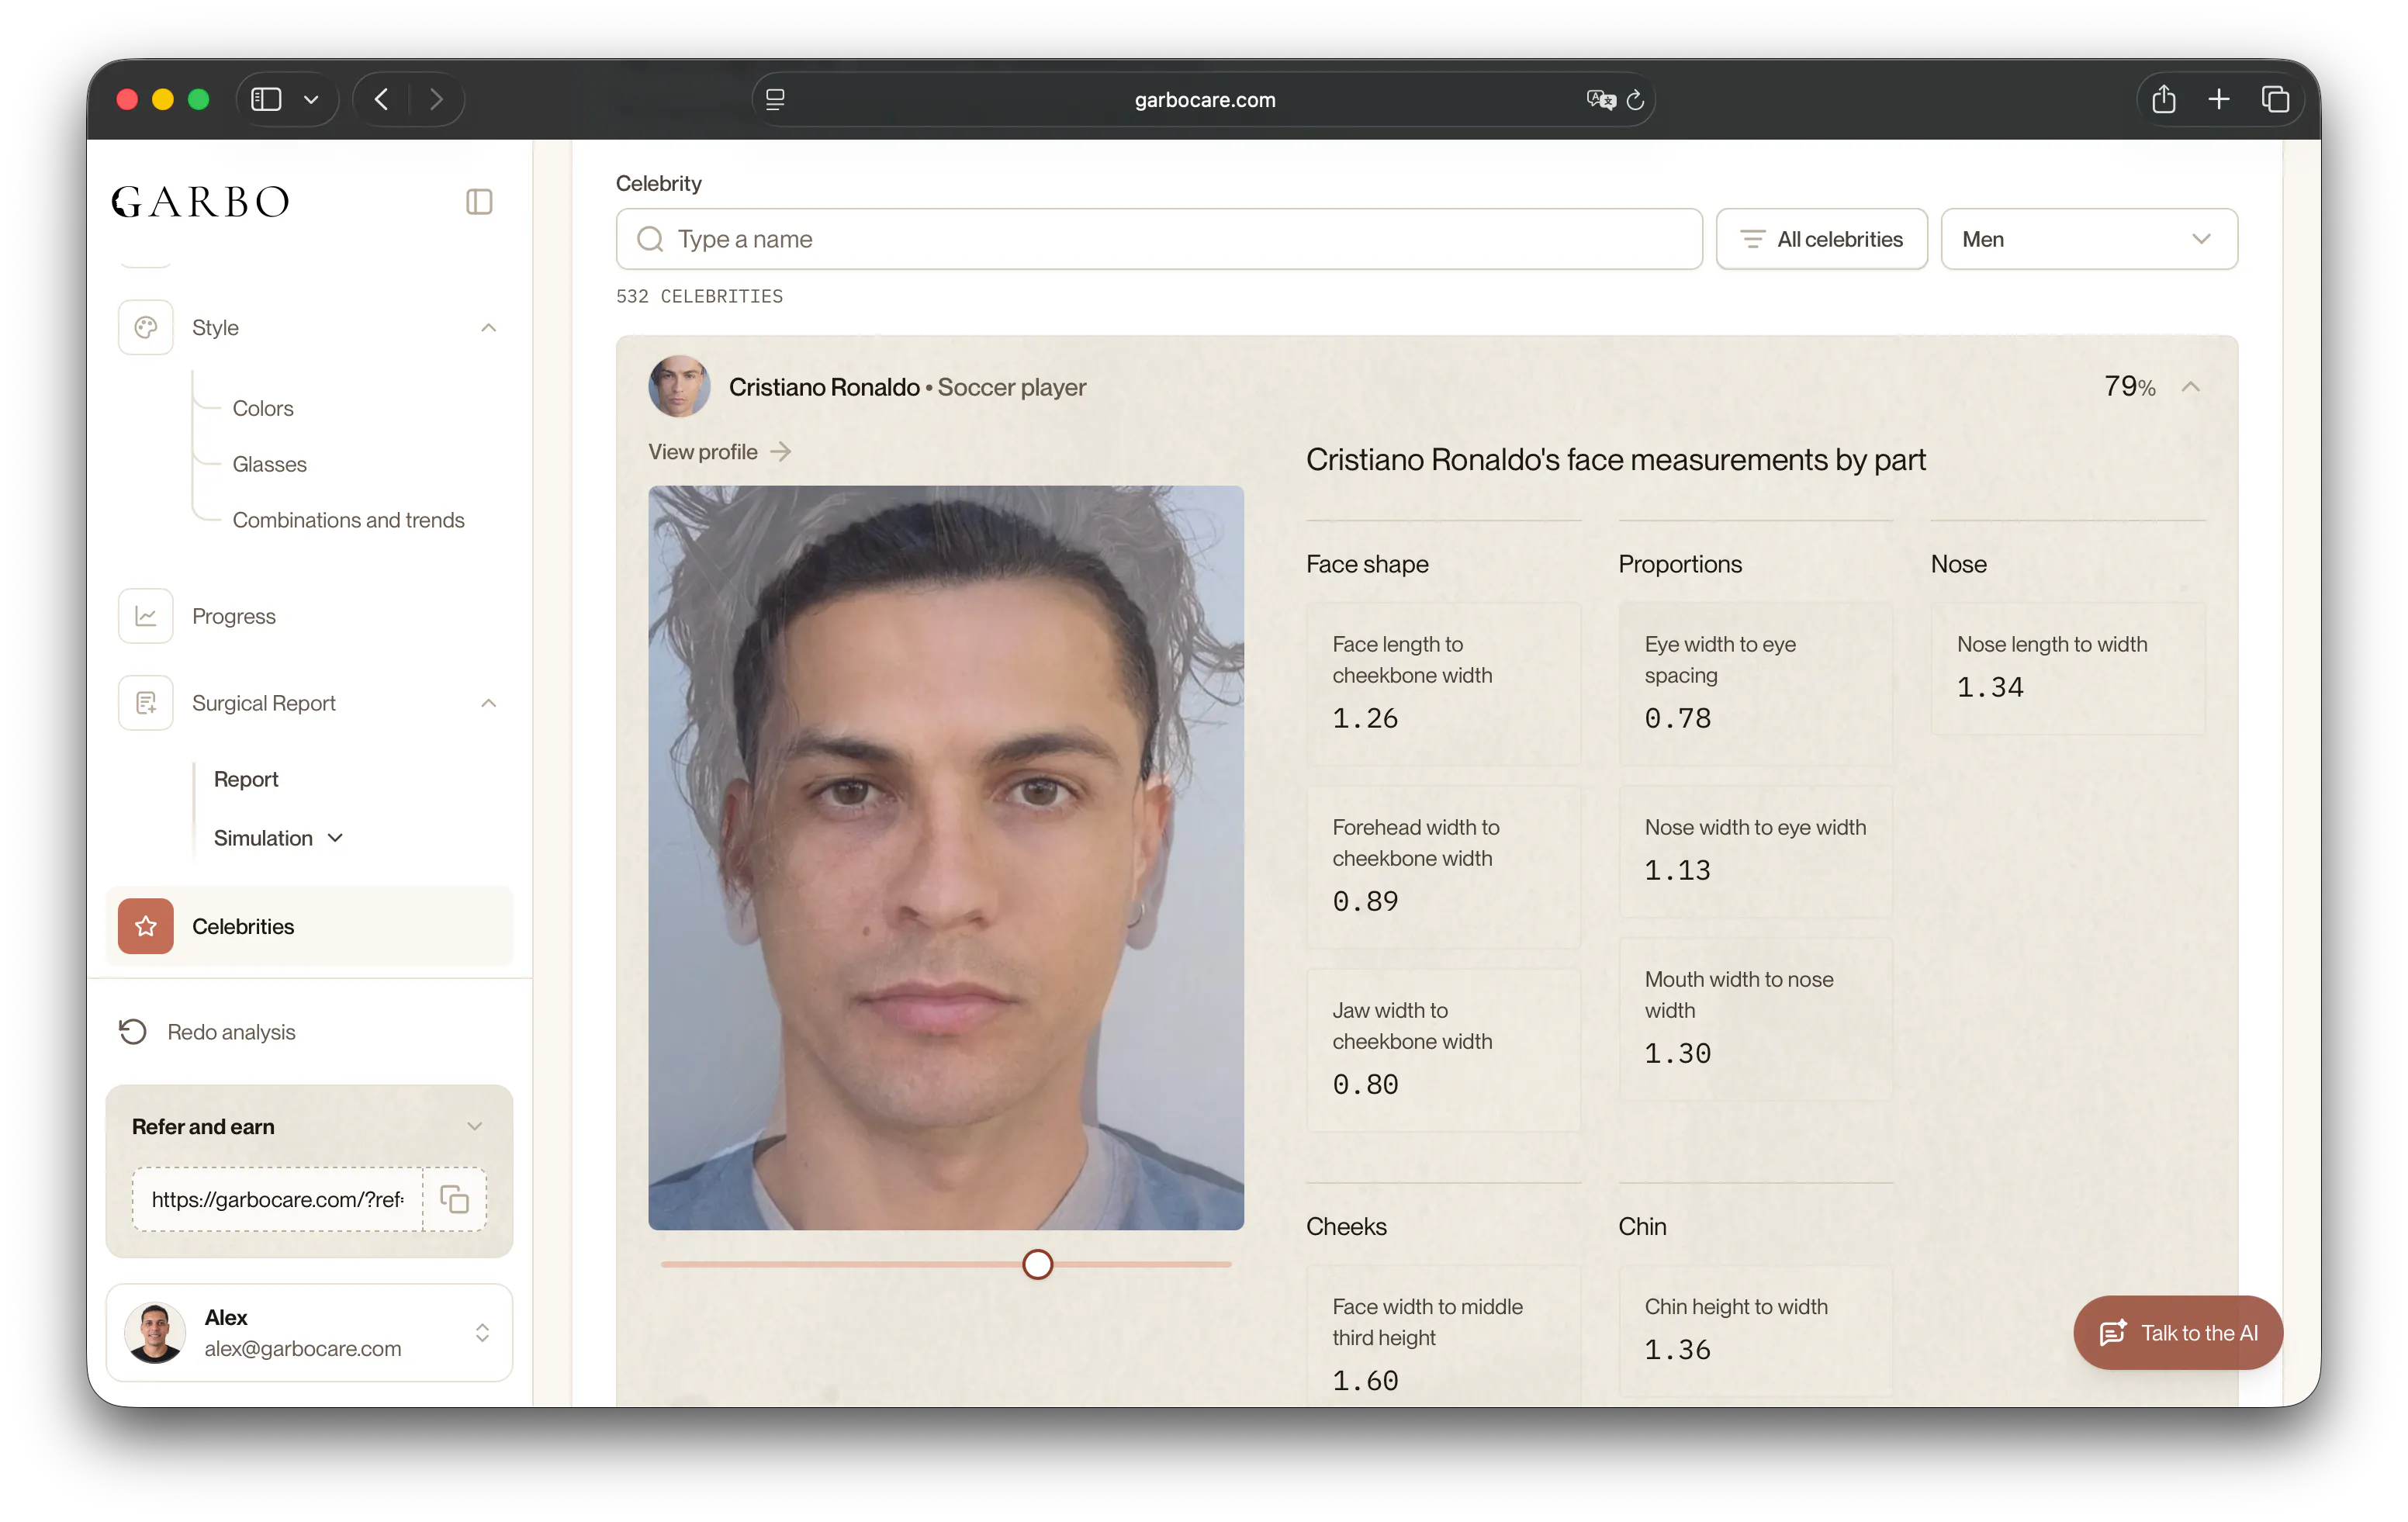Image resolution: width=2408 pixels, height=1522 pixels.
Task: Open Safari tab group dropdown arrow
Action: [311, 99]
